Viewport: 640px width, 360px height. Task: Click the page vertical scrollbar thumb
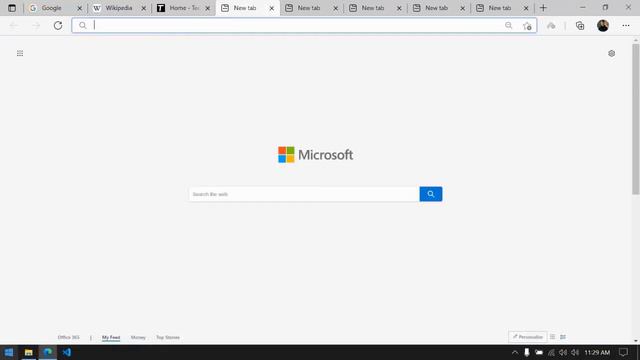(x=636, y=118)
